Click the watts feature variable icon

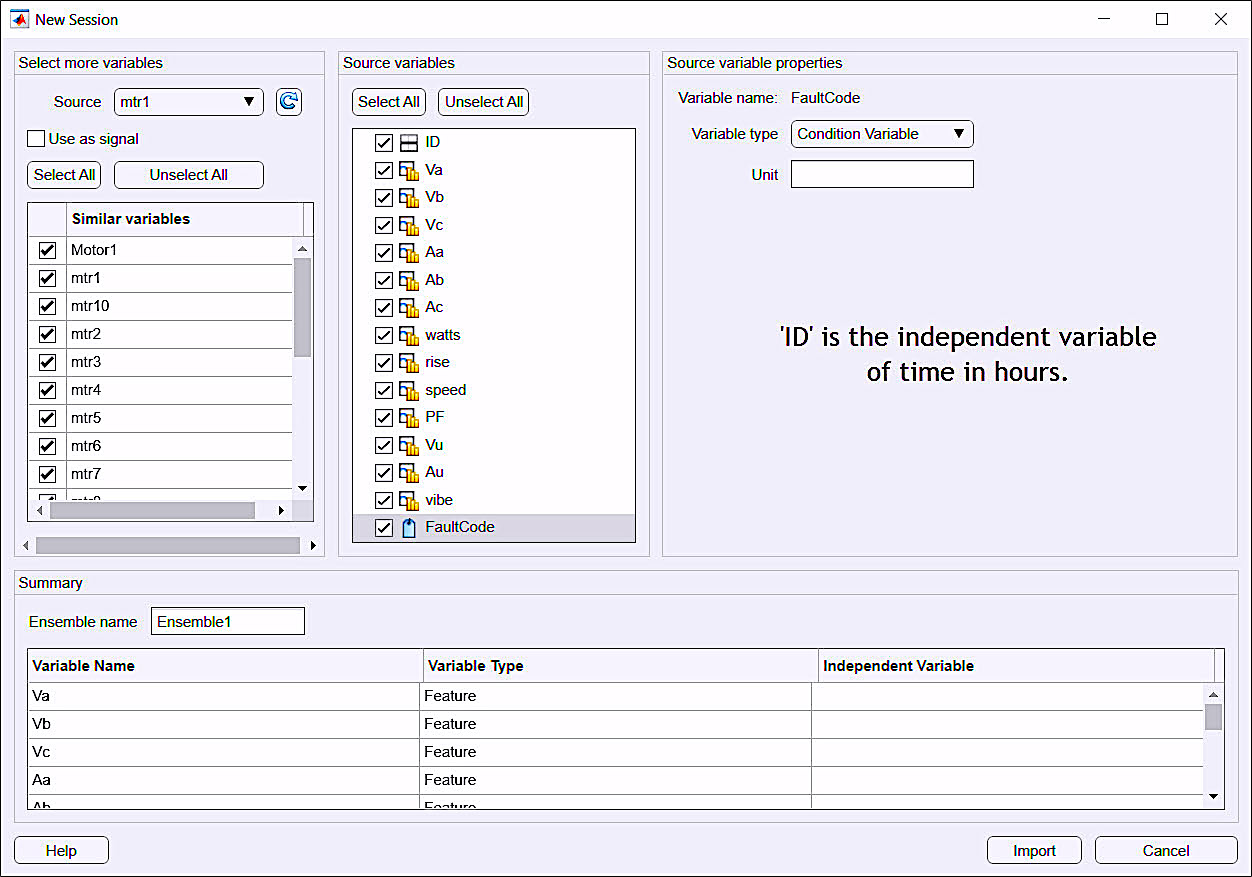[408, 335]
